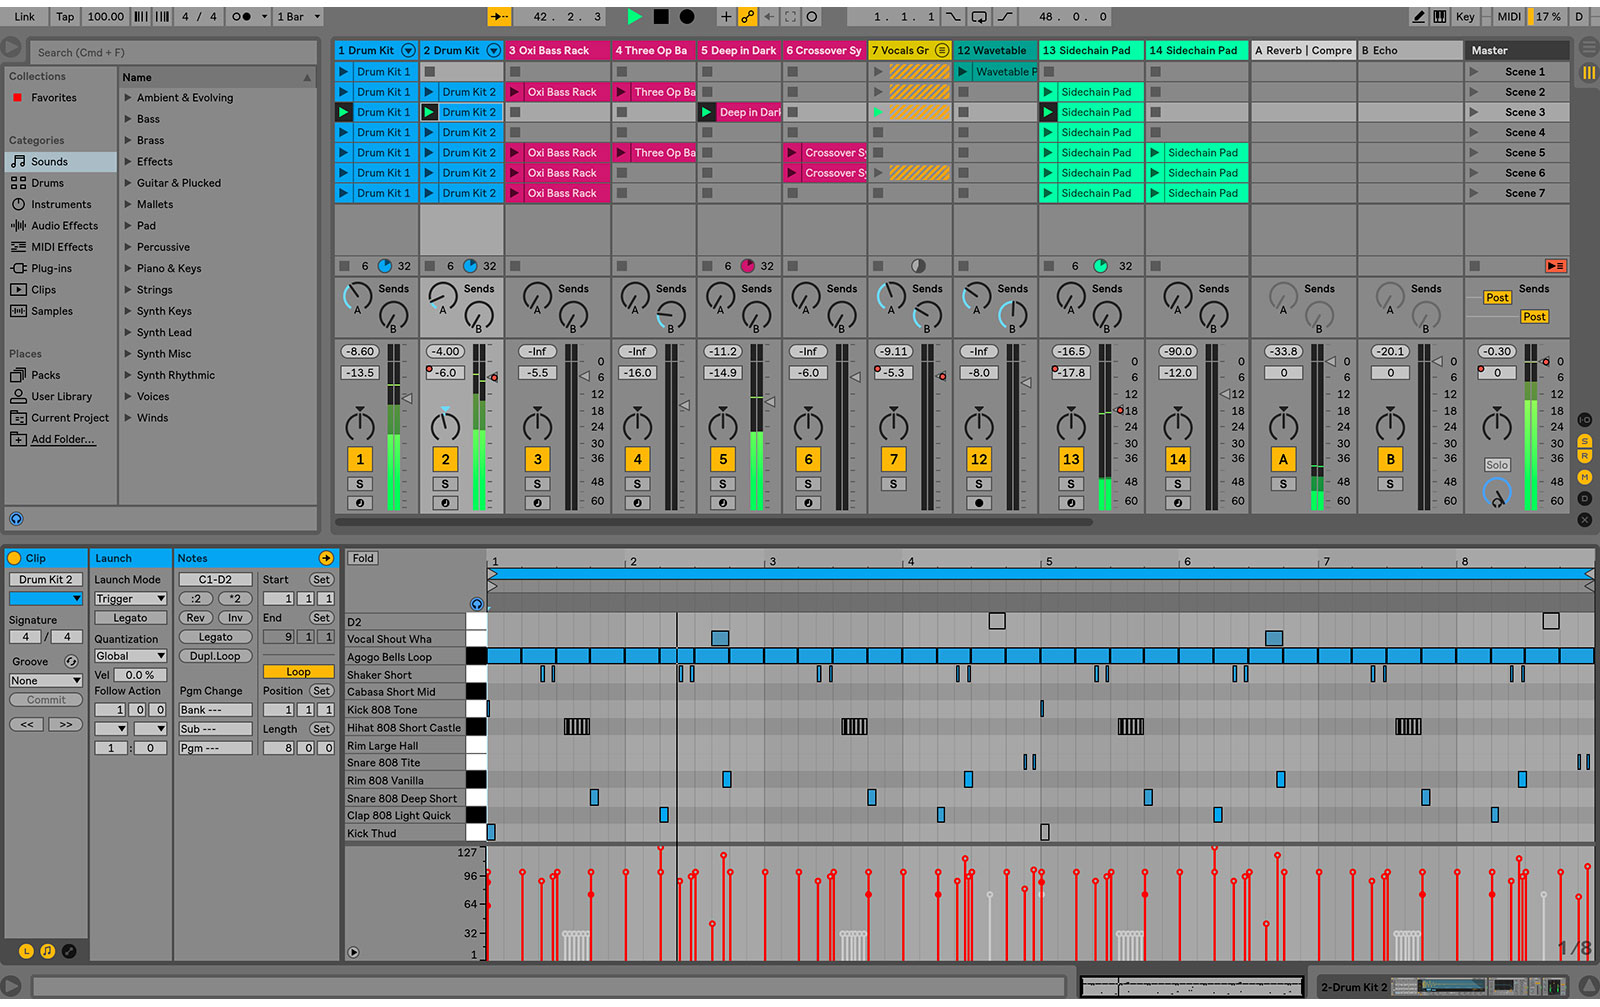
Task: Click the Back to Arrangement button in Master
Action: (1555, 266)
